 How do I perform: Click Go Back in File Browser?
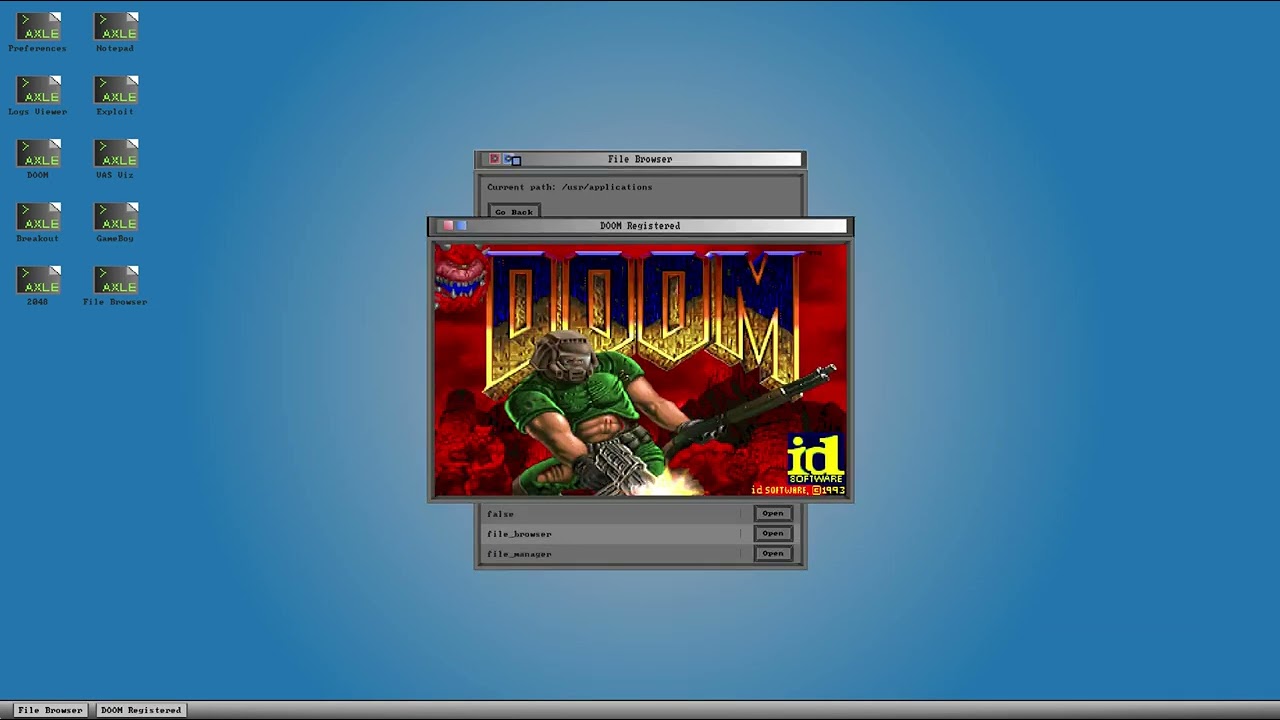pyautogui.click(x=514, y=210)
